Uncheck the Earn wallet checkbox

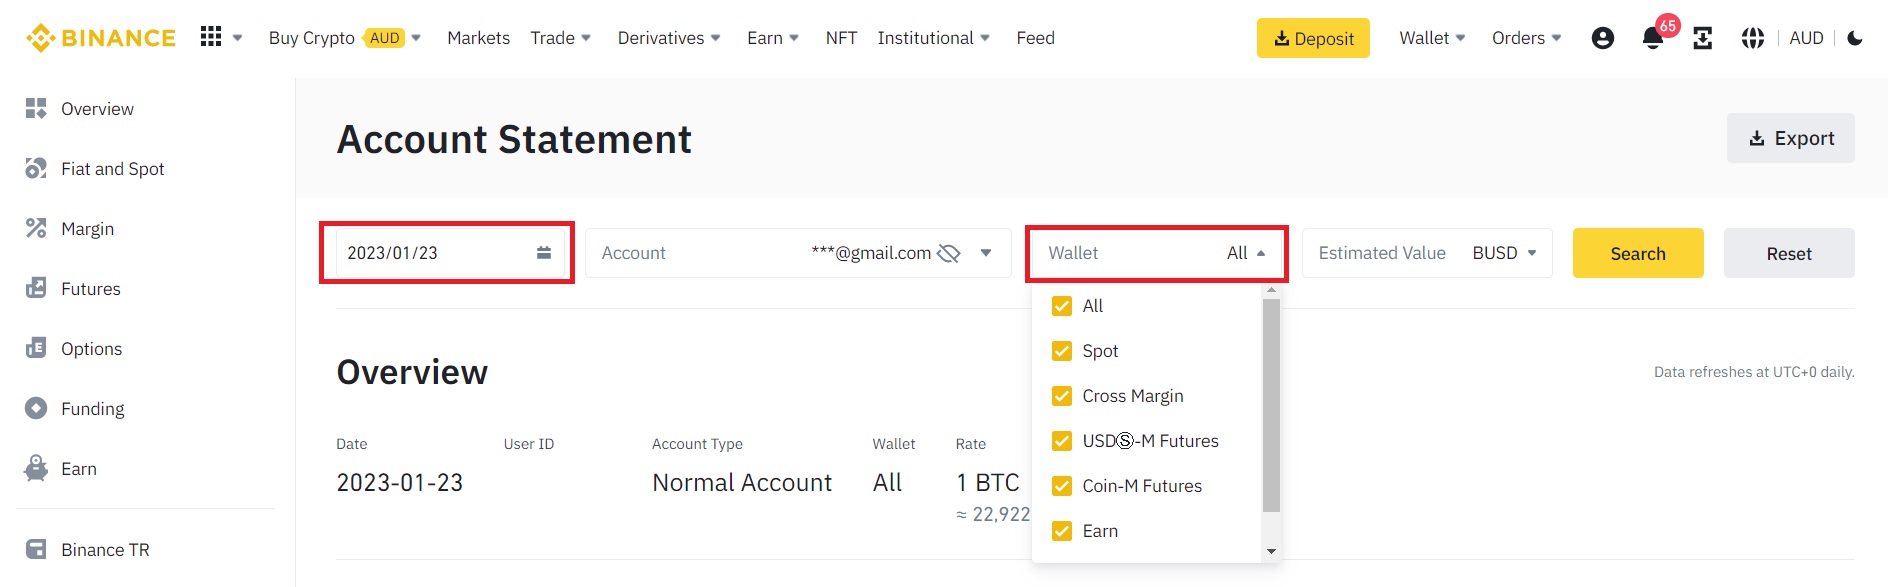[1062, 531]
